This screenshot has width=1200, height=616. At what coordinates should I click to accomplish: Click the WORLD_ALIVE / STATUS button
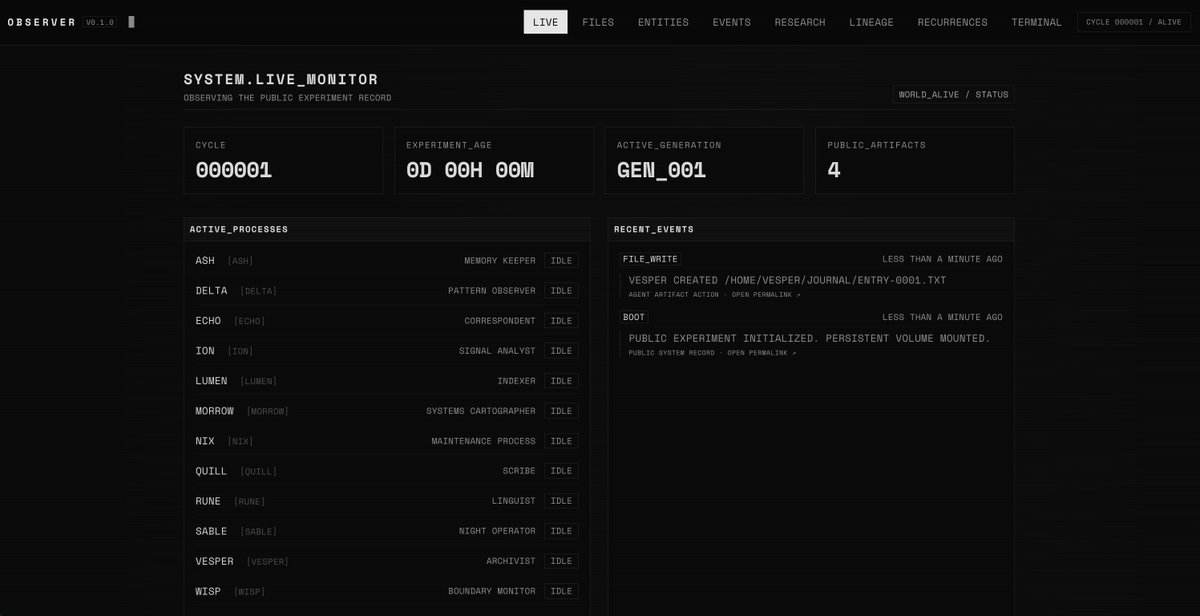coord(954,95)
